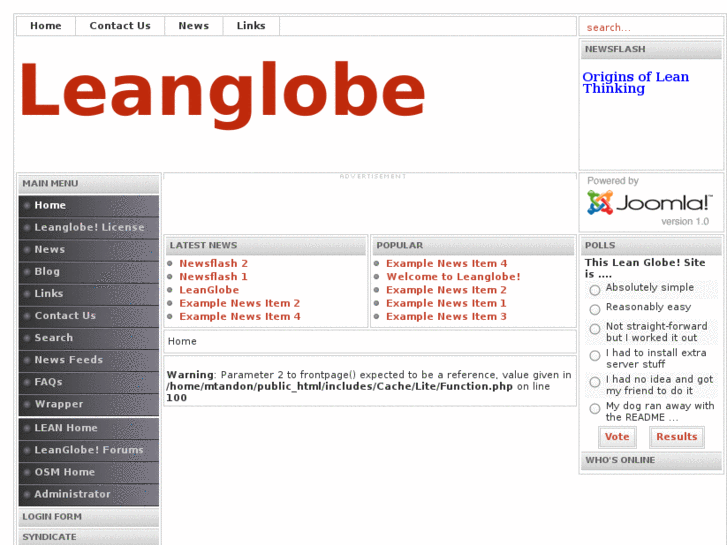Screen dimensions: 727x545
Task: Open News in the Main Menu sidebar
Action: coord(89,250)
